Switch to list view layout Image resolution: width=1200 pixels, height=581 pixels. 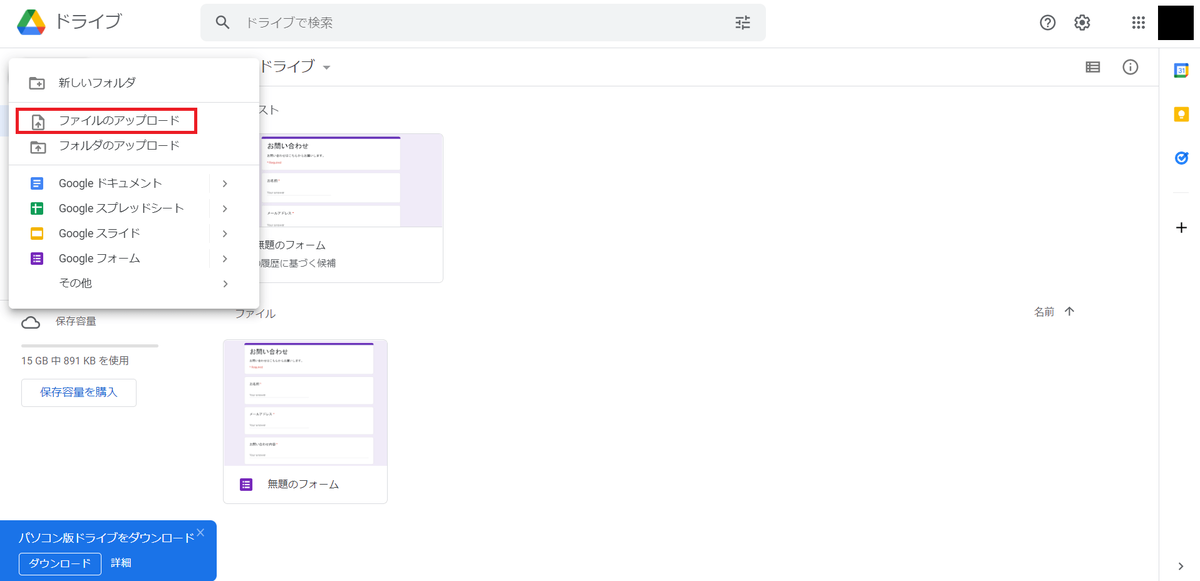[x=1092, y=67]
